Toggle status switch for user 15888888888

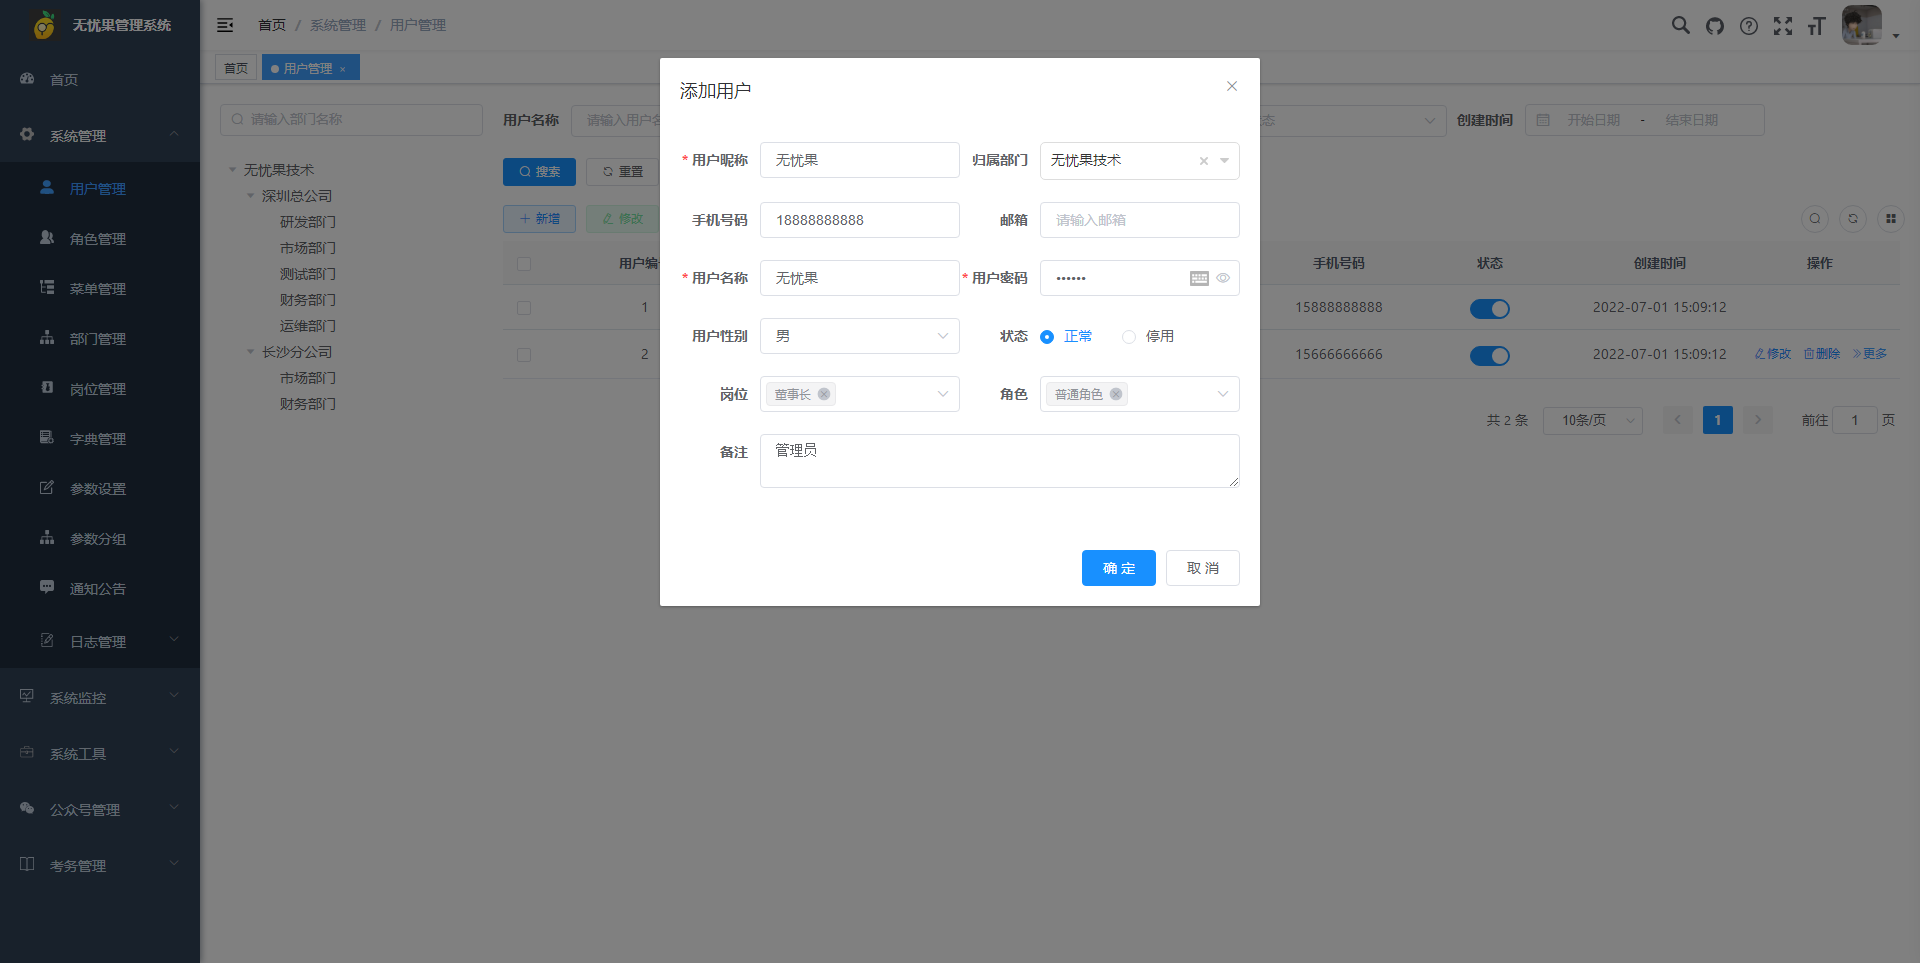(x=1489, y=309)
